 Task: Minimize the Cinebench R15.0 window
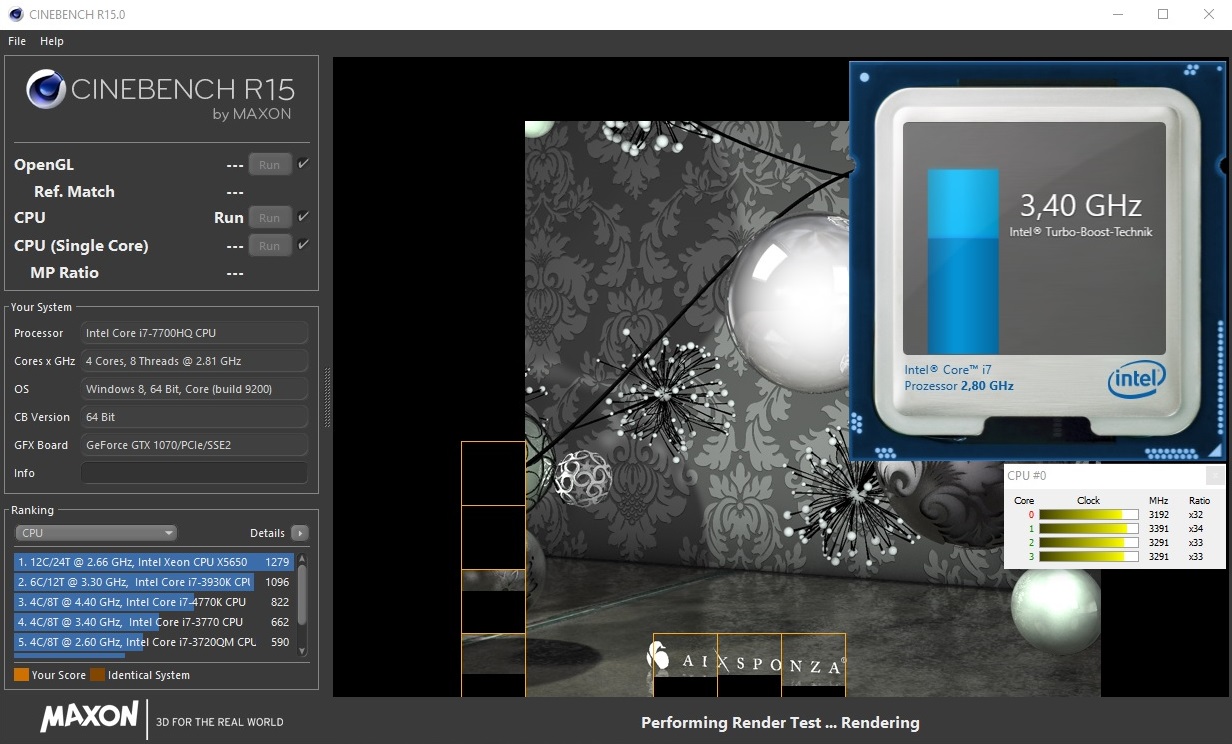coord(1117,15)
